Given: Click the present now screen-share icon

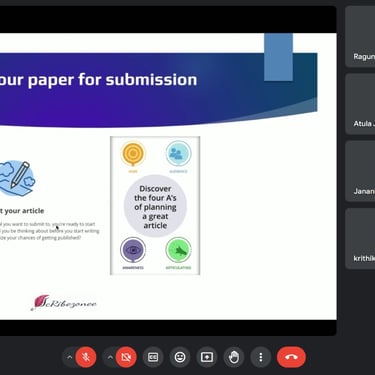Looking at the screenshot, I should click(x=207, y=357).
